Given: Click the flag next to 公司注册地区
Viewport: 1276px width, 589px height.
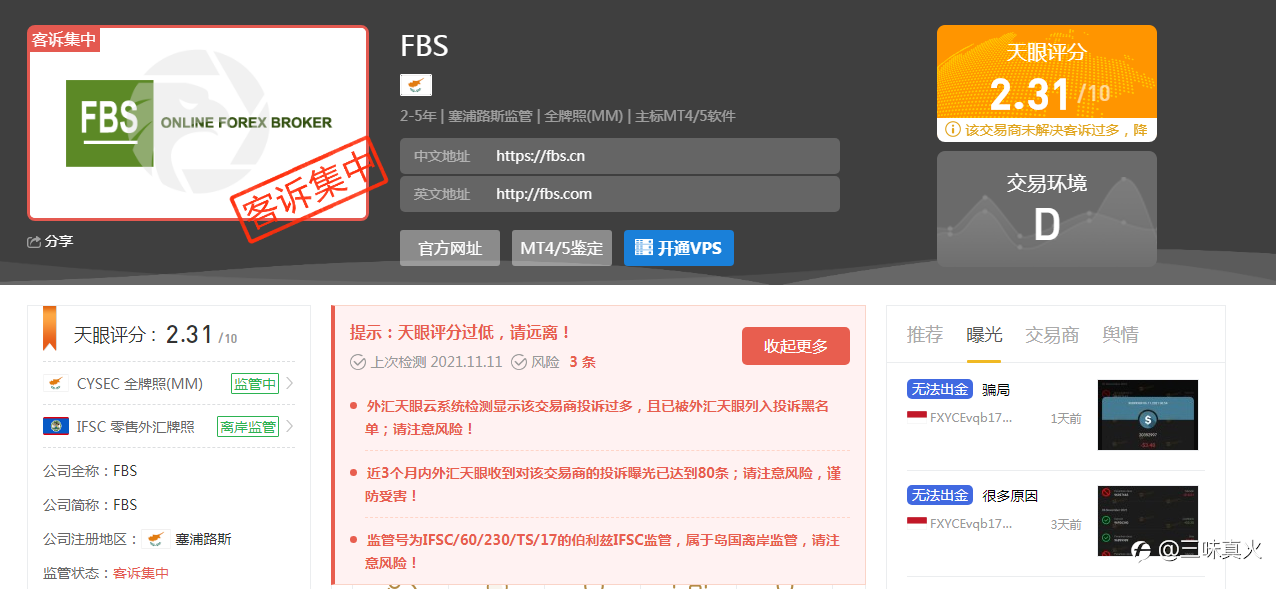Looking at the screenshot, I should (155, 539).
